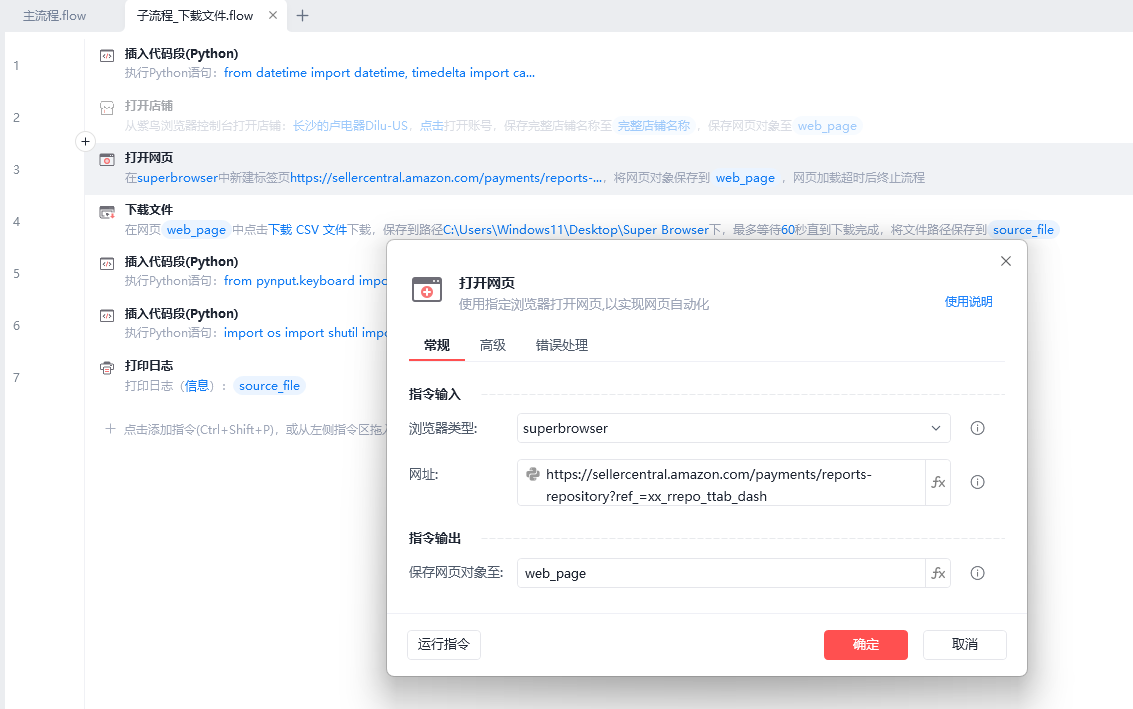Viewport: 1133px width, 709px height.
Task: Click 信息 log level link in row 7
Action: click(197, 386)
